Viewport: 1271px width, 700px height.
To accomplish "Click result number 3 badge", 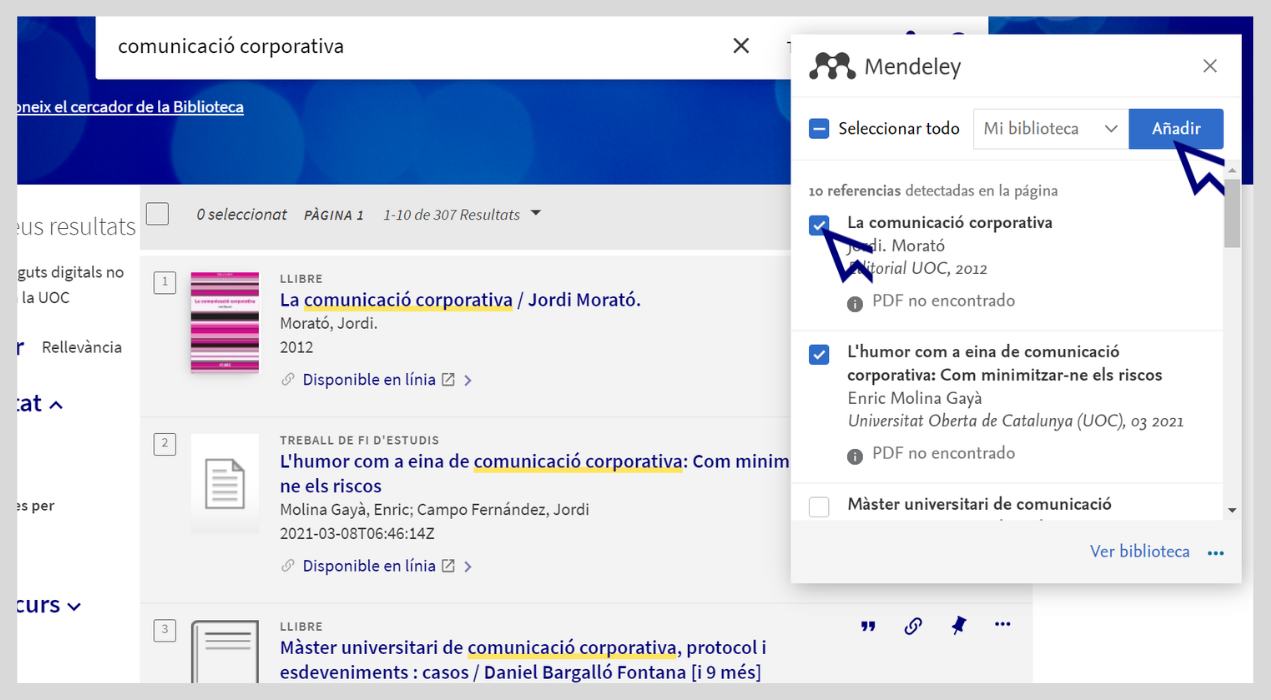I will click(x=165, y=630).
